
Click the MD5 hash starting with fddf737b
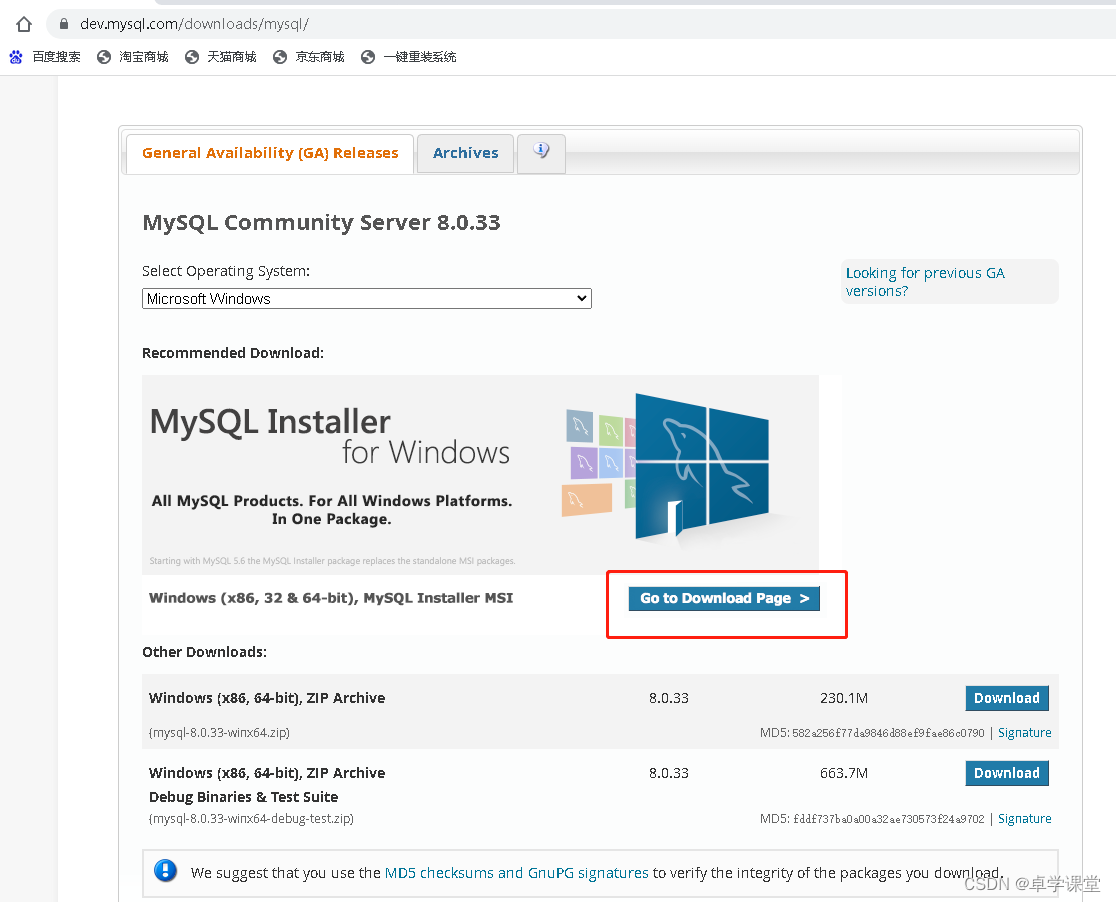(x=888, y=819)
